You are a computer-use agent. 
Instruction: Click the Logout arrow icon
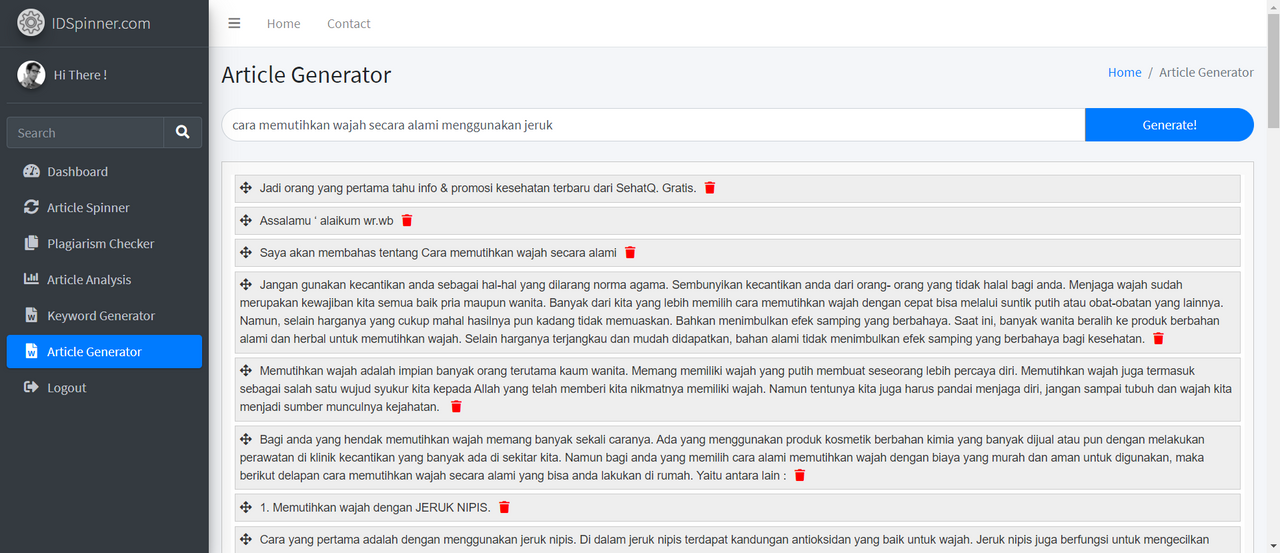pyautogui.click(x=31, y=387)
